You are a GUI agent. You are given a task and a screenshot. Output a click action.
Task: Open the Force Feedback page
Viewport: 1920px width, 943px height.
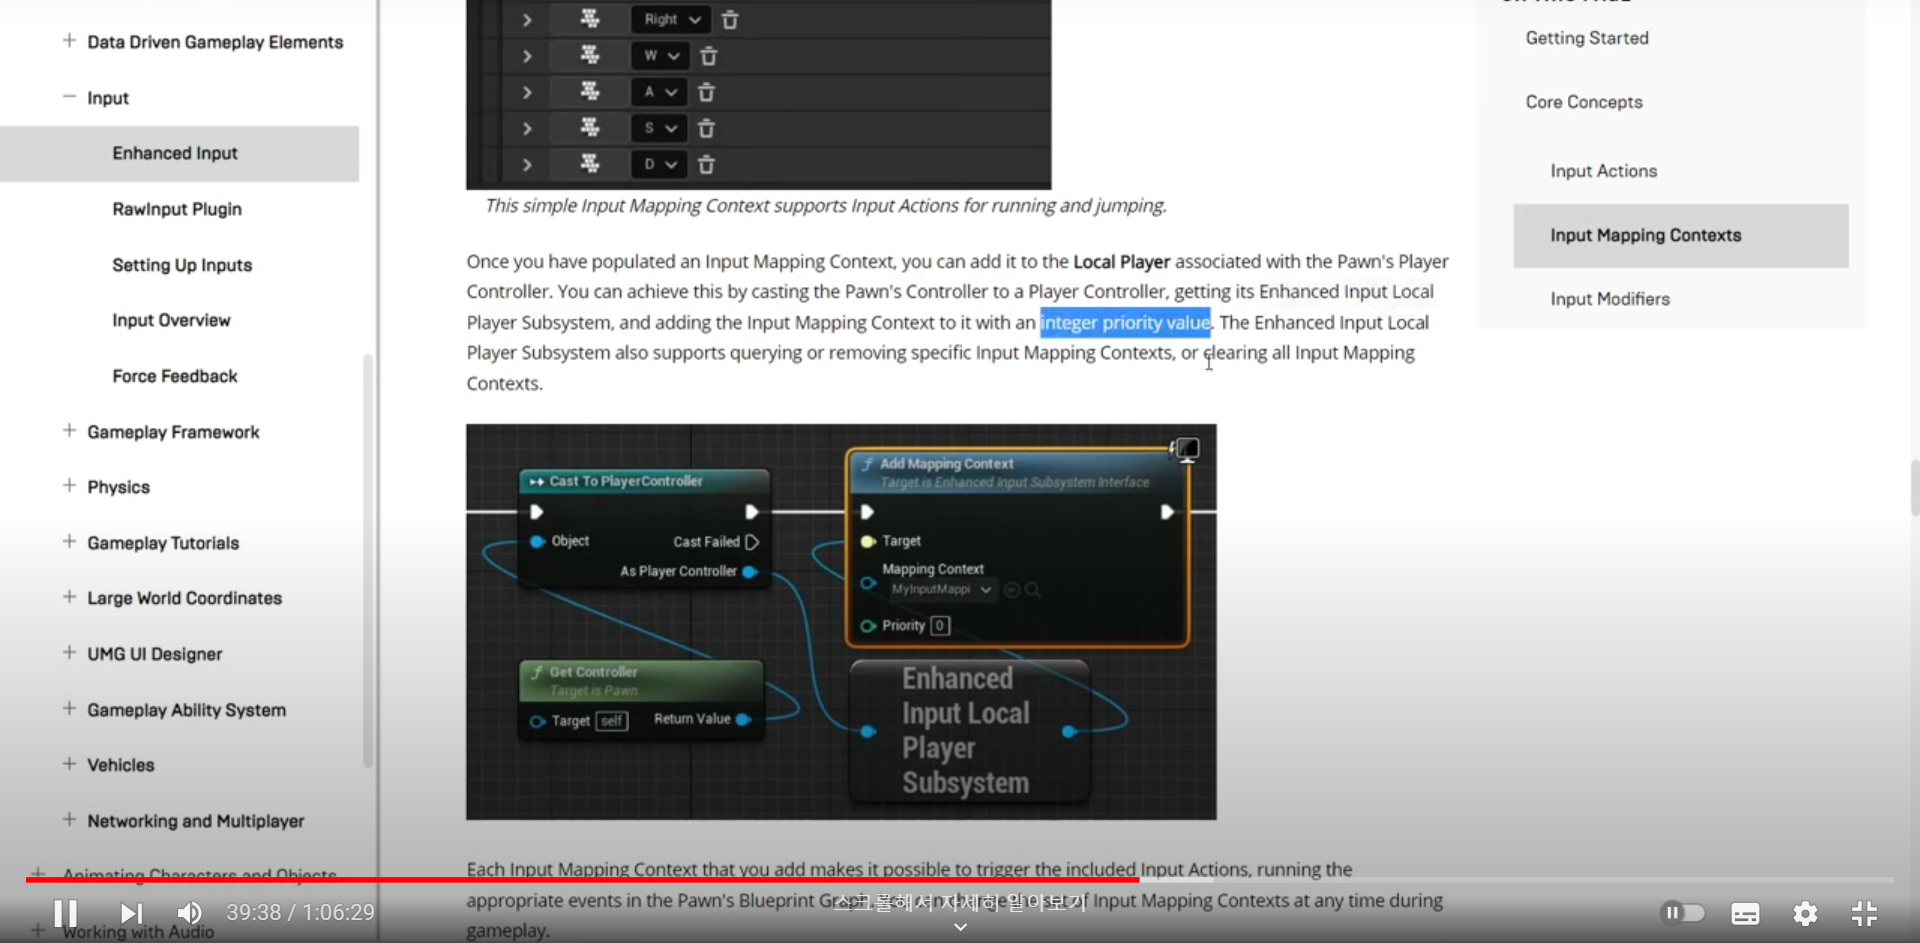pos(175,376)
